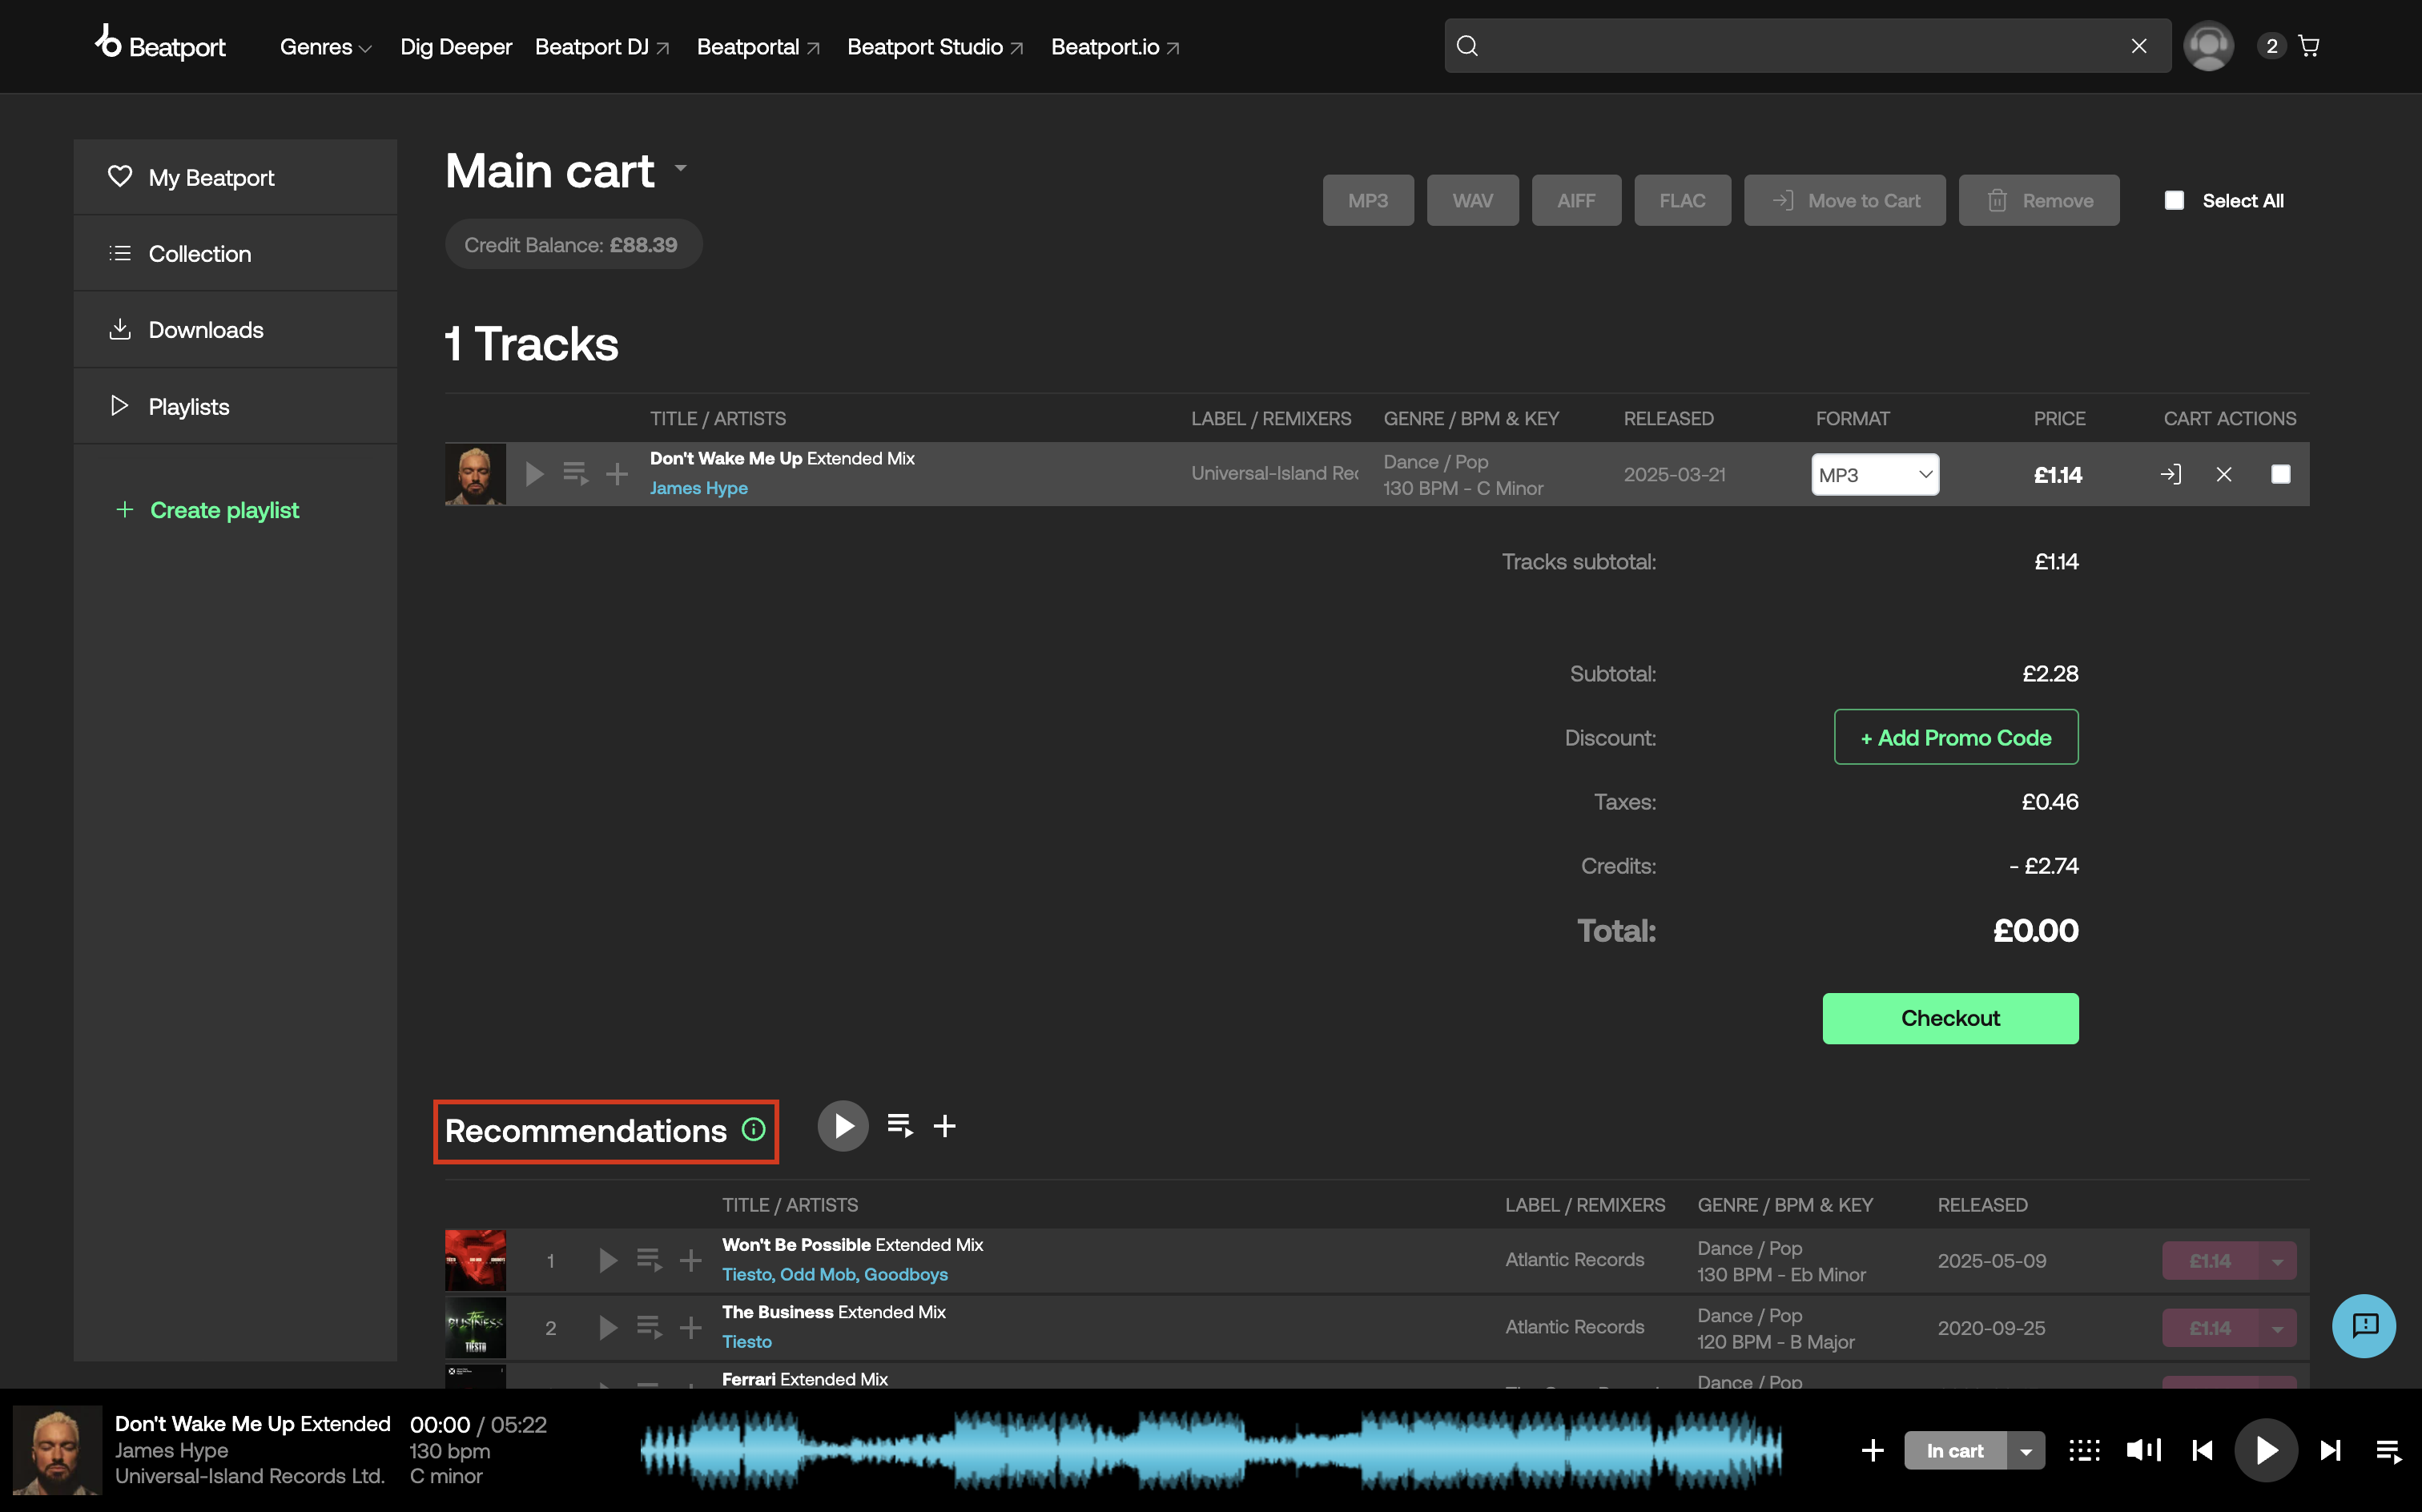Click Add Promo Code
2422x1512 pixels.
coord(1956,737)
